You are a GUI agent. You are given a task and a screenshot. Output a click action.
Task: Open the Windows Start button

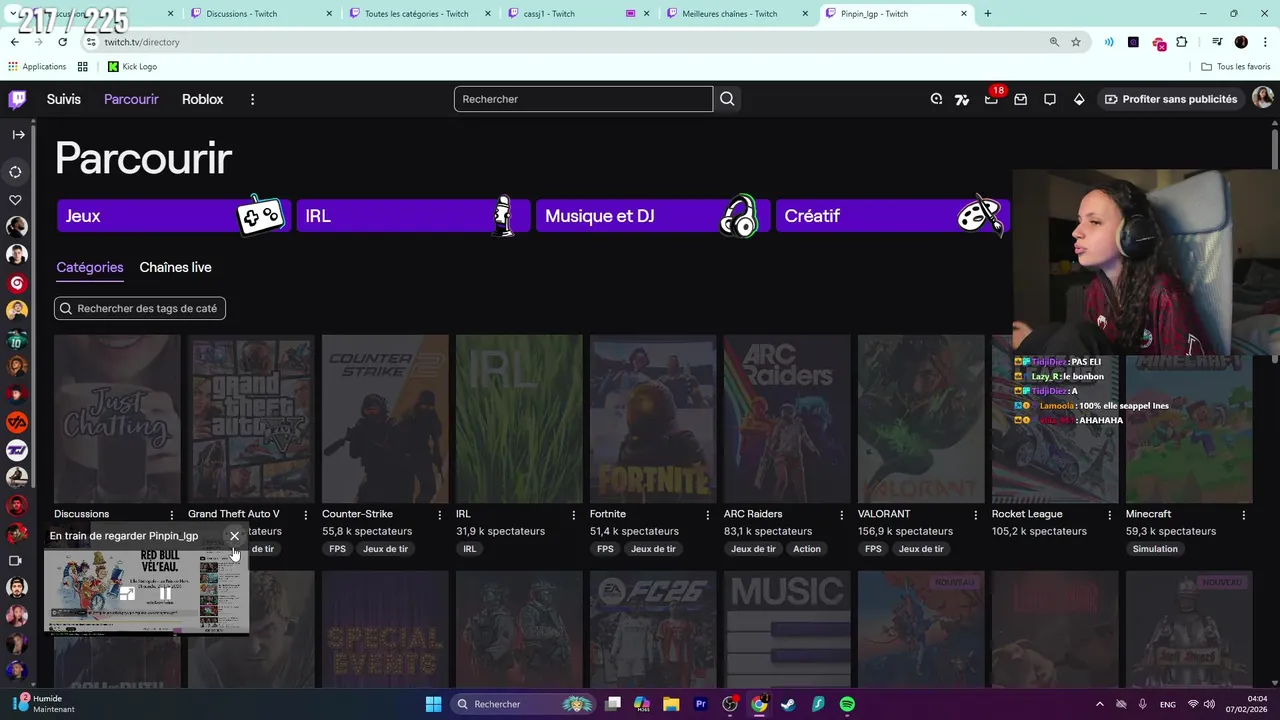click(433, 704)
